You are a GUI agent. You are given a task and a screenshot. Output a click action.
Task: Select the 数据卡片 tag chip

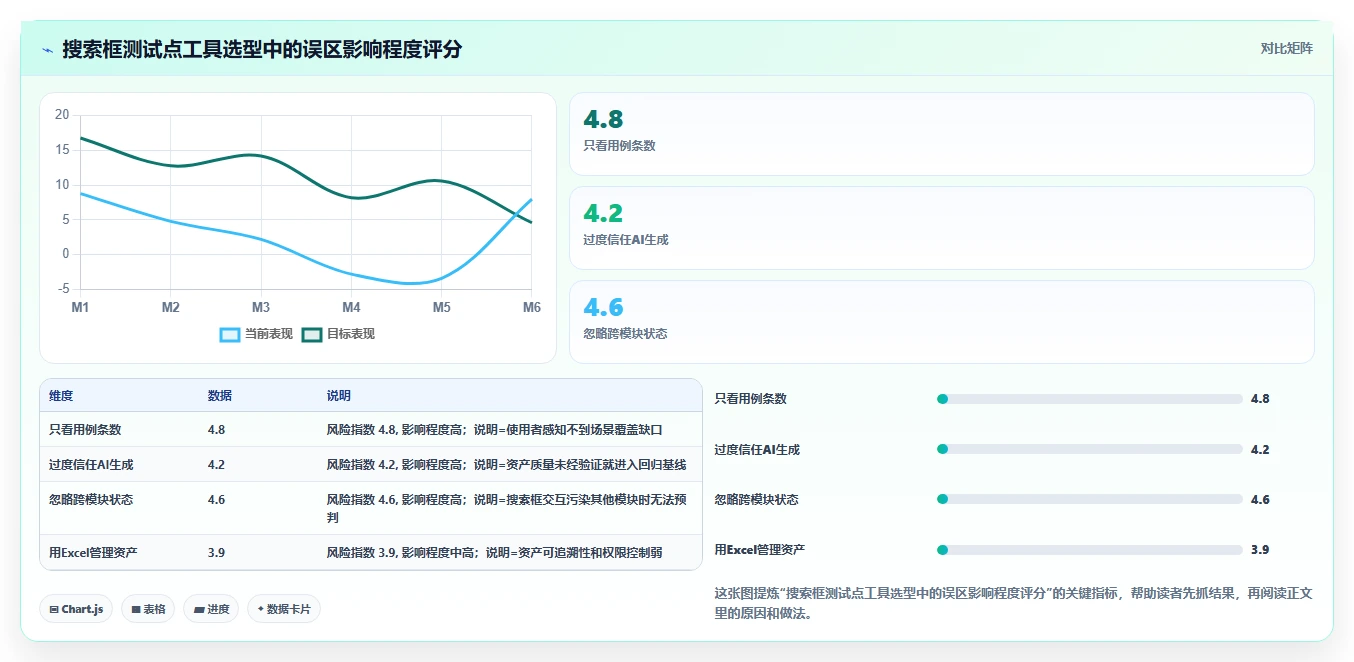coord(284,609)
